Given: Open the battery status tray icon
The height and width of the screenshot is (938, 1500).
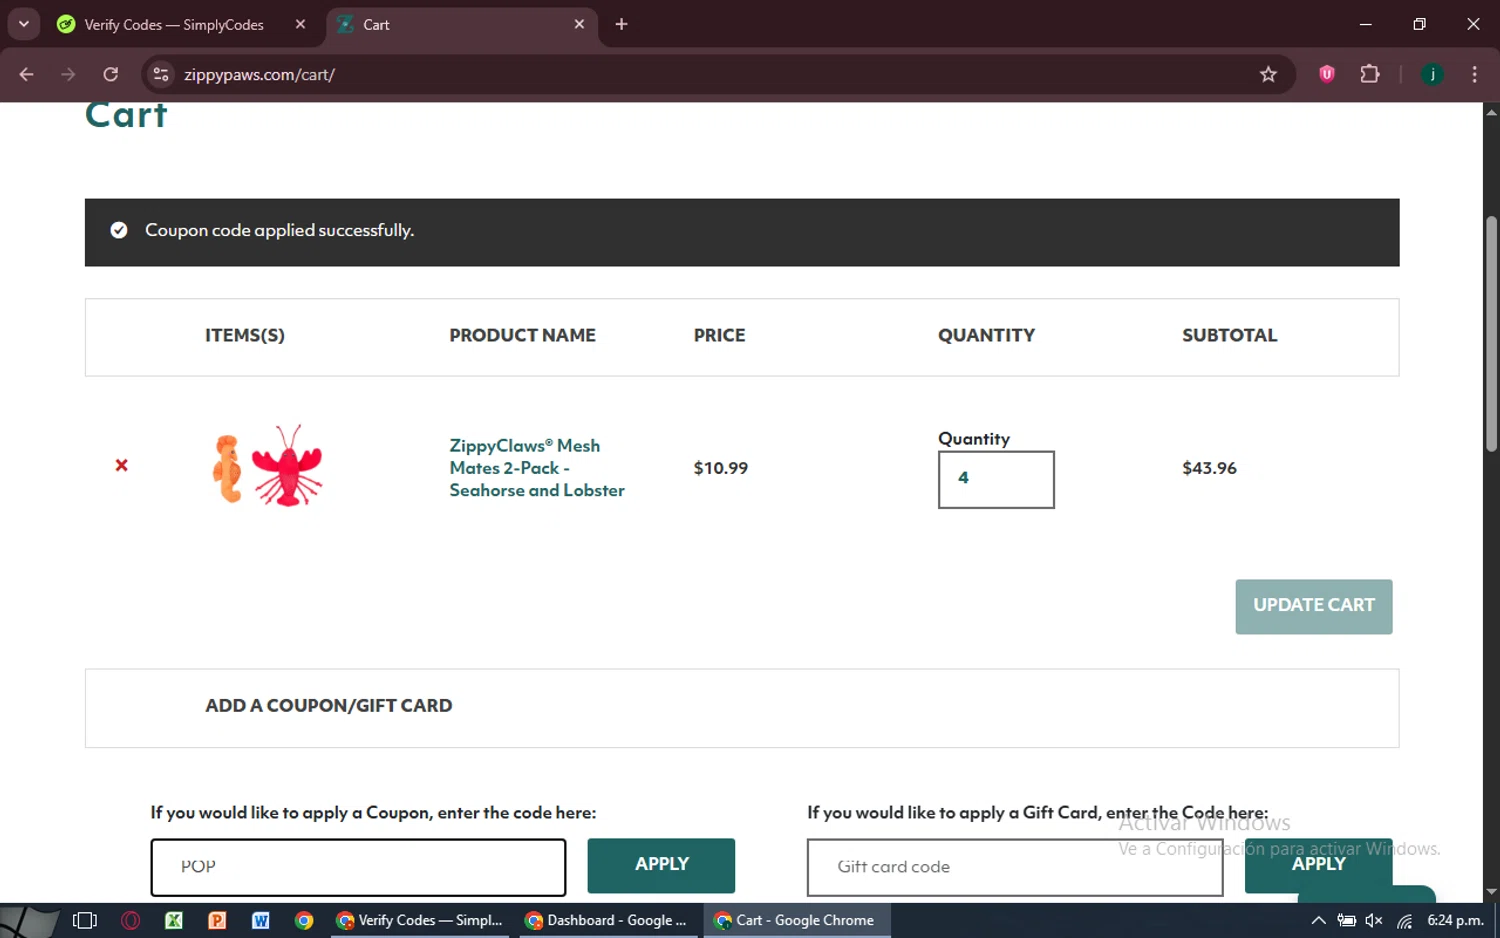Looking at the screenshot, I should coord(1347,920).
